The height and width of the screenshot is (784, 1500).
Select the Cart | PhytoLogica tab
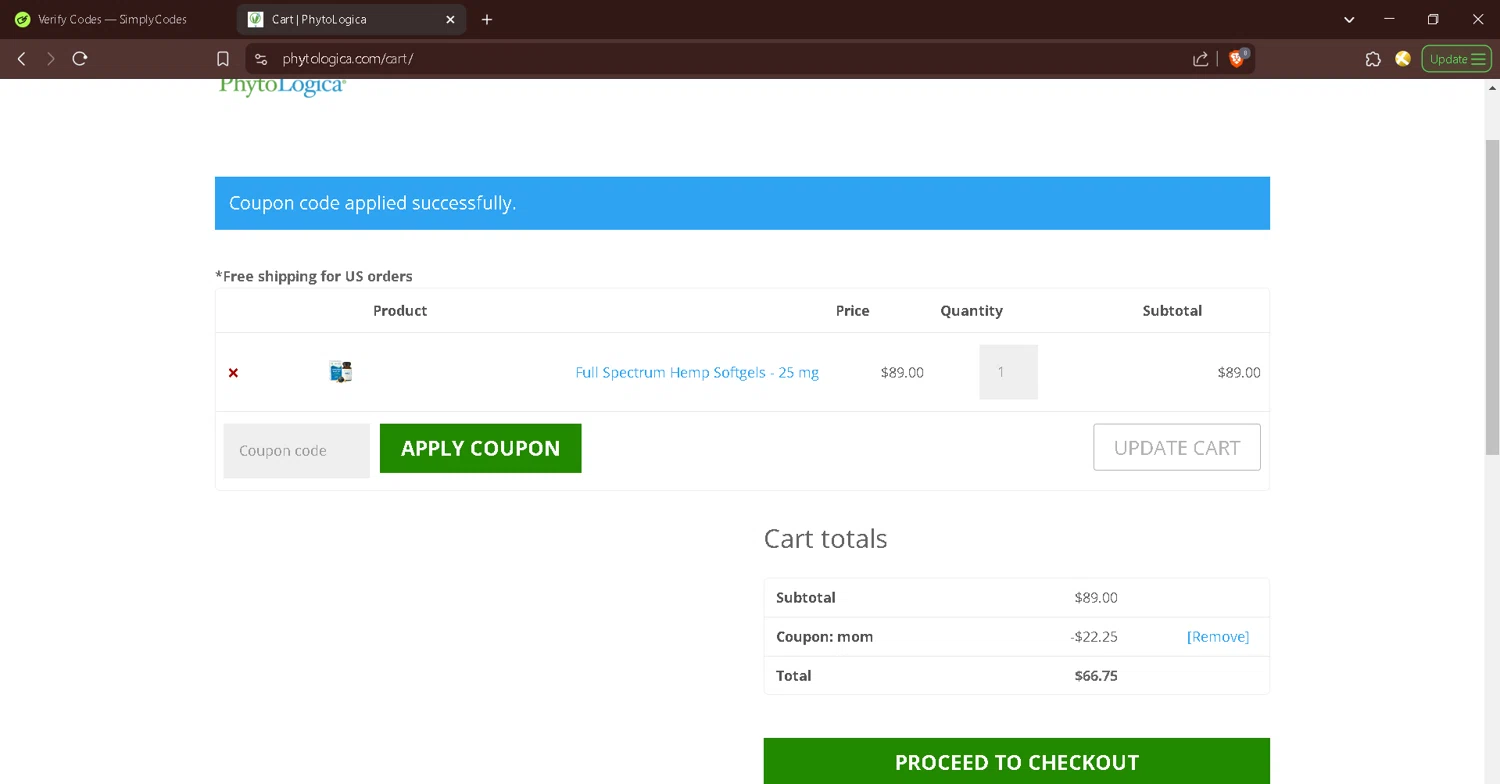[x=350, y=19]
